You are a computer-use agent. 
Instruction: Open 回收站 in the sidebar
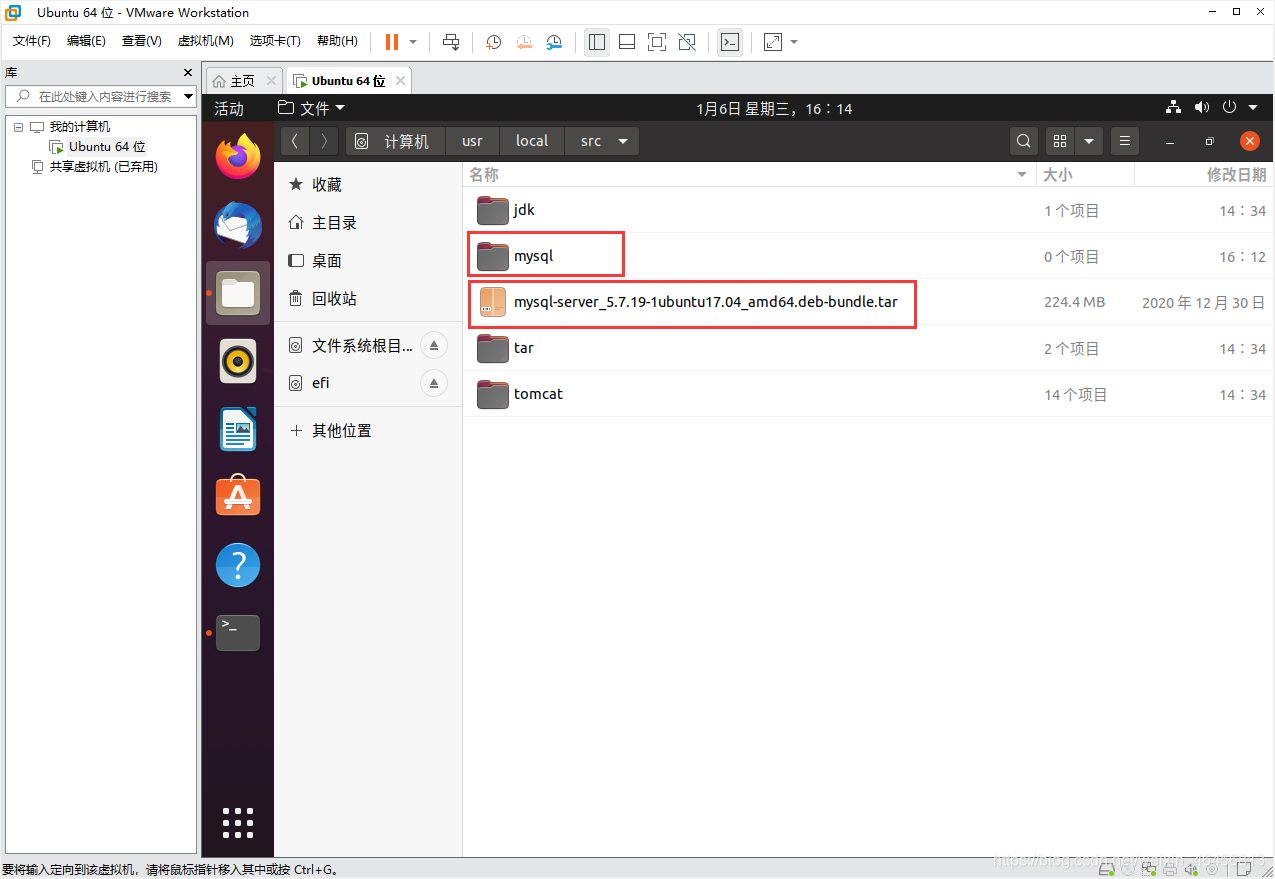click(368, 299)
